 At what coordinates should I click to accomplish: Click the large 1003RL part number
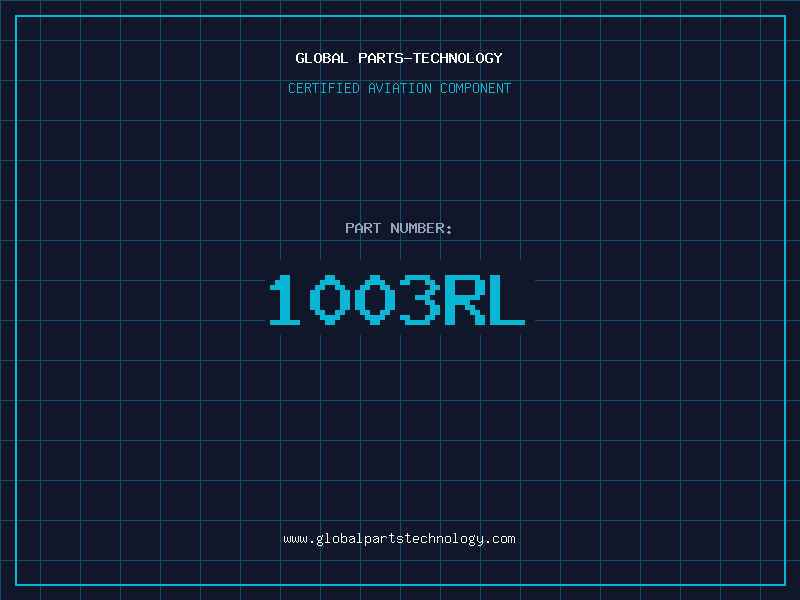pyautogui.click(x=397, y=300)
